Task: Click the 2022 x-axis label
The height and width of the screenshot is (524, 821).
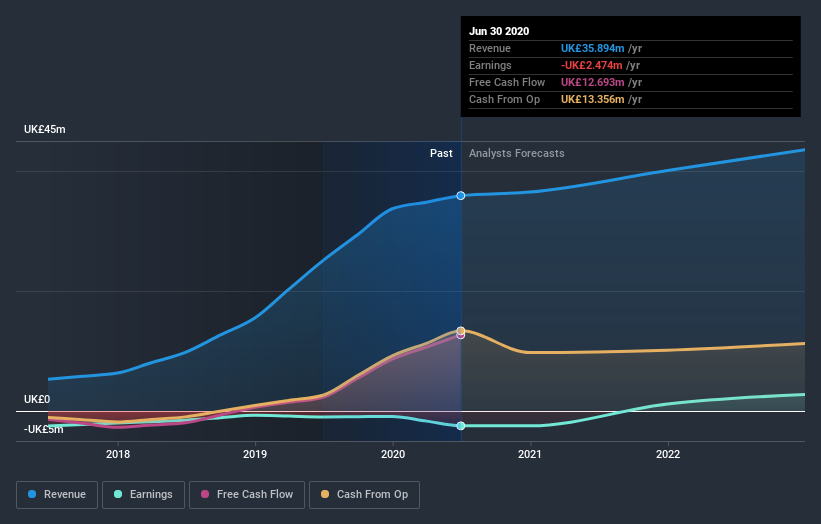Action: click(668, 454)
